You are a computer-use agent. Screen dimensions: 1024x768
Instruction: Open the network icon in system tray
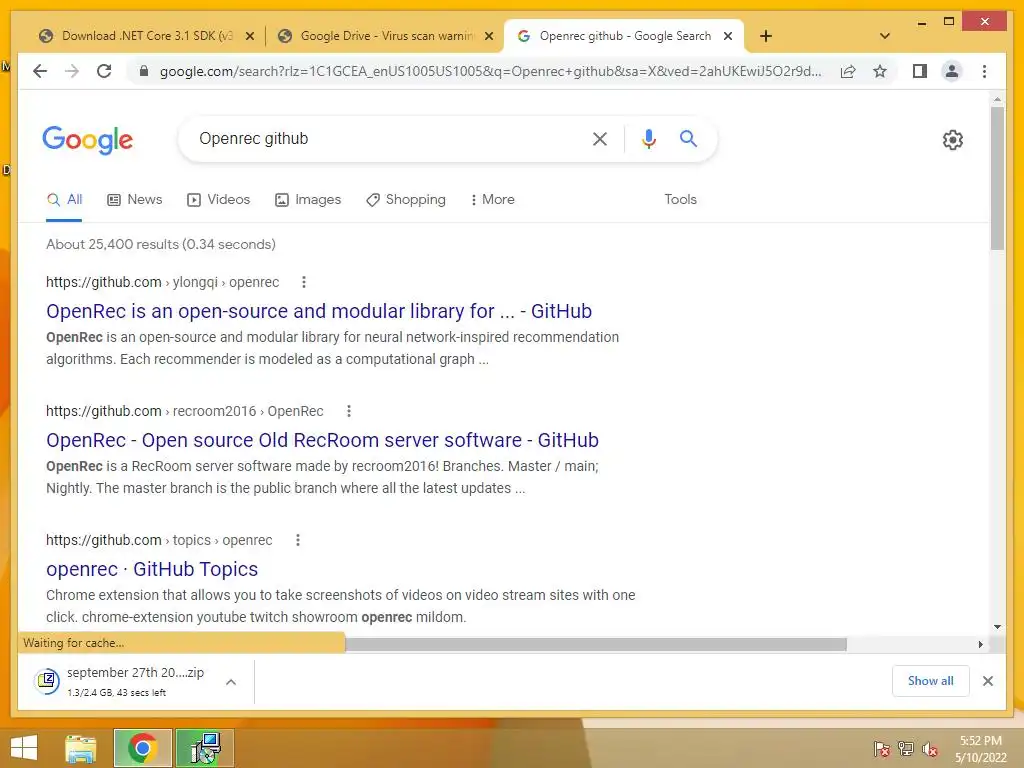[x=906, y=749]
